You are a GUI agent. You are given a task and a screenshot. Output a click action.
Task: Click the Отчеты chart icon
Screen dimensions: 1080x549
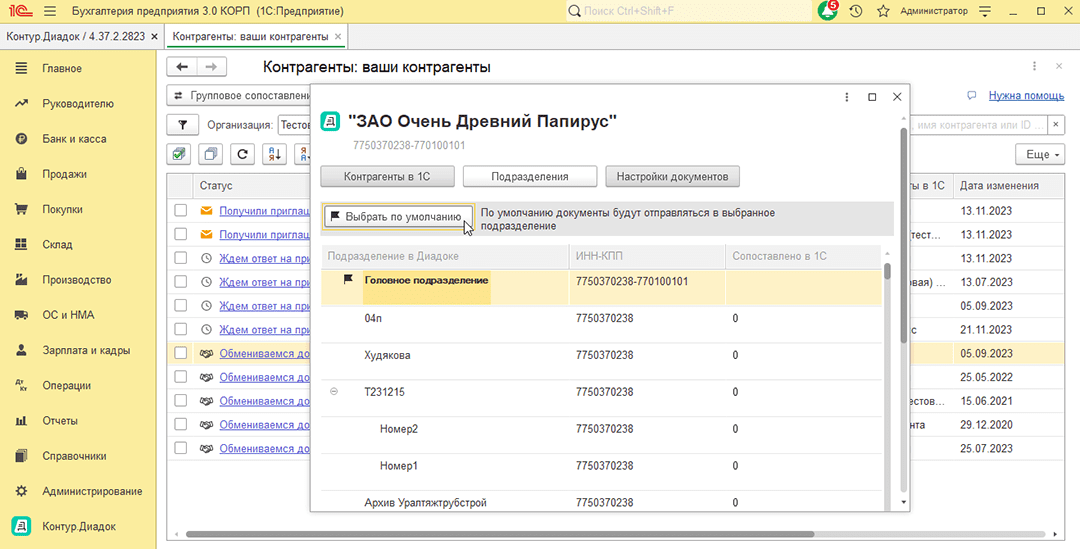[x=21, y=420]
